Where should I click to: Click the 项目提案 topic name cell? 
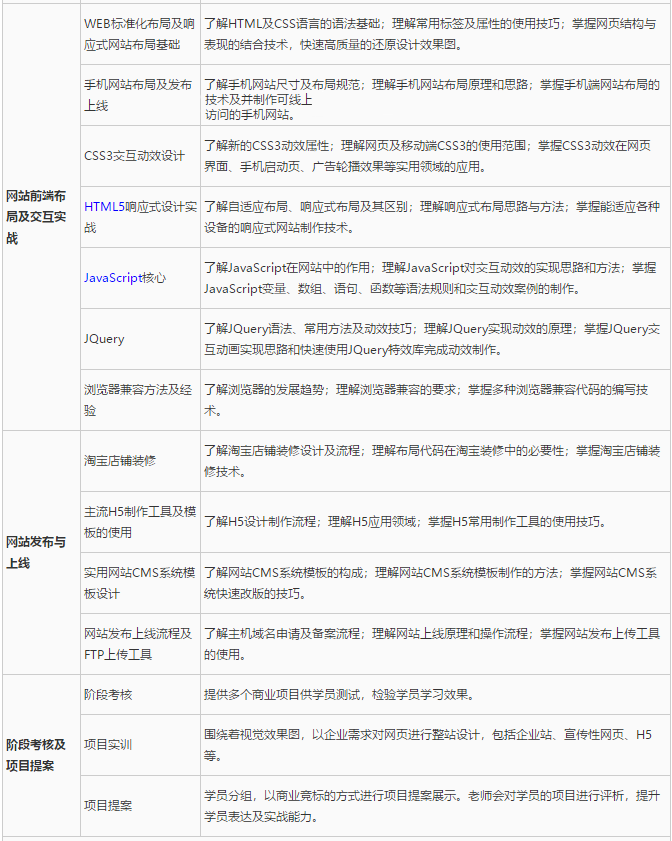pyautogui.click(x=108, y=805)
